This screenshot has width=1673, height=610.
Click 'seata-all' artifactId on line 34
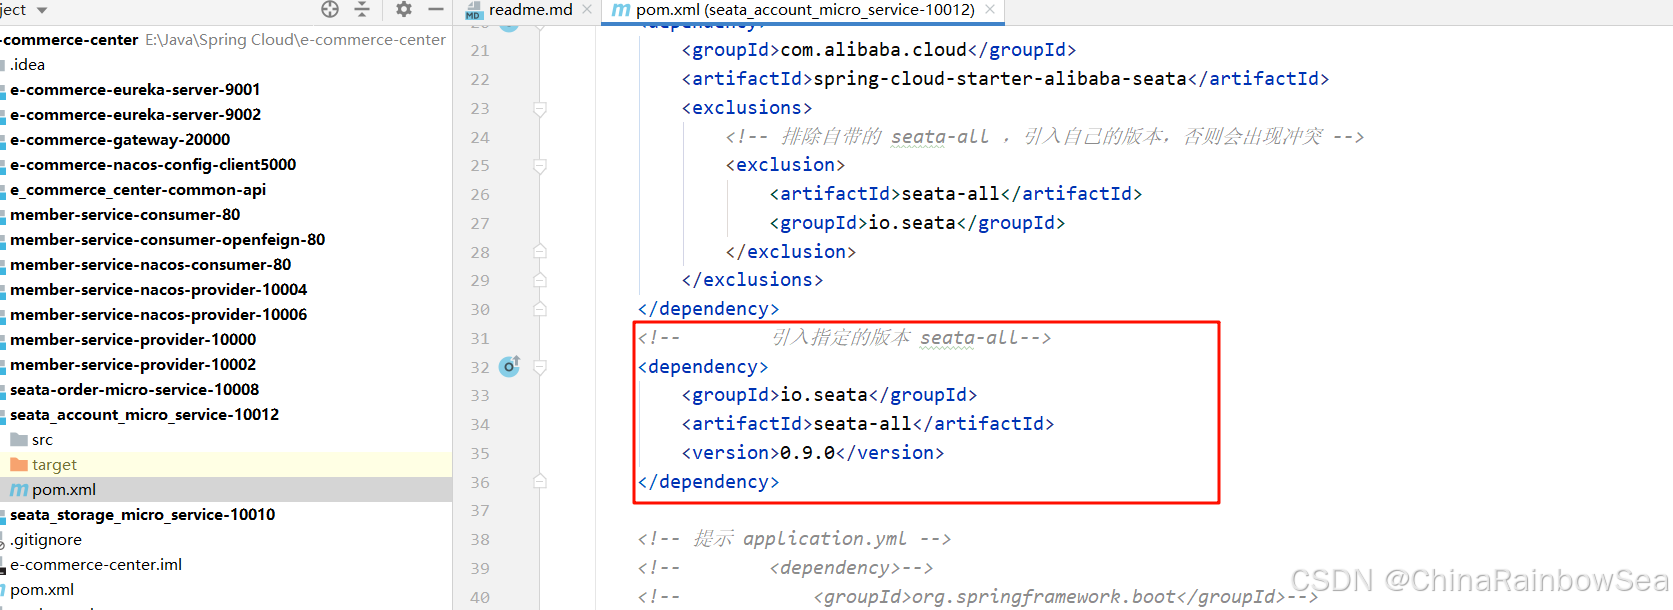[x=862, y=424]
